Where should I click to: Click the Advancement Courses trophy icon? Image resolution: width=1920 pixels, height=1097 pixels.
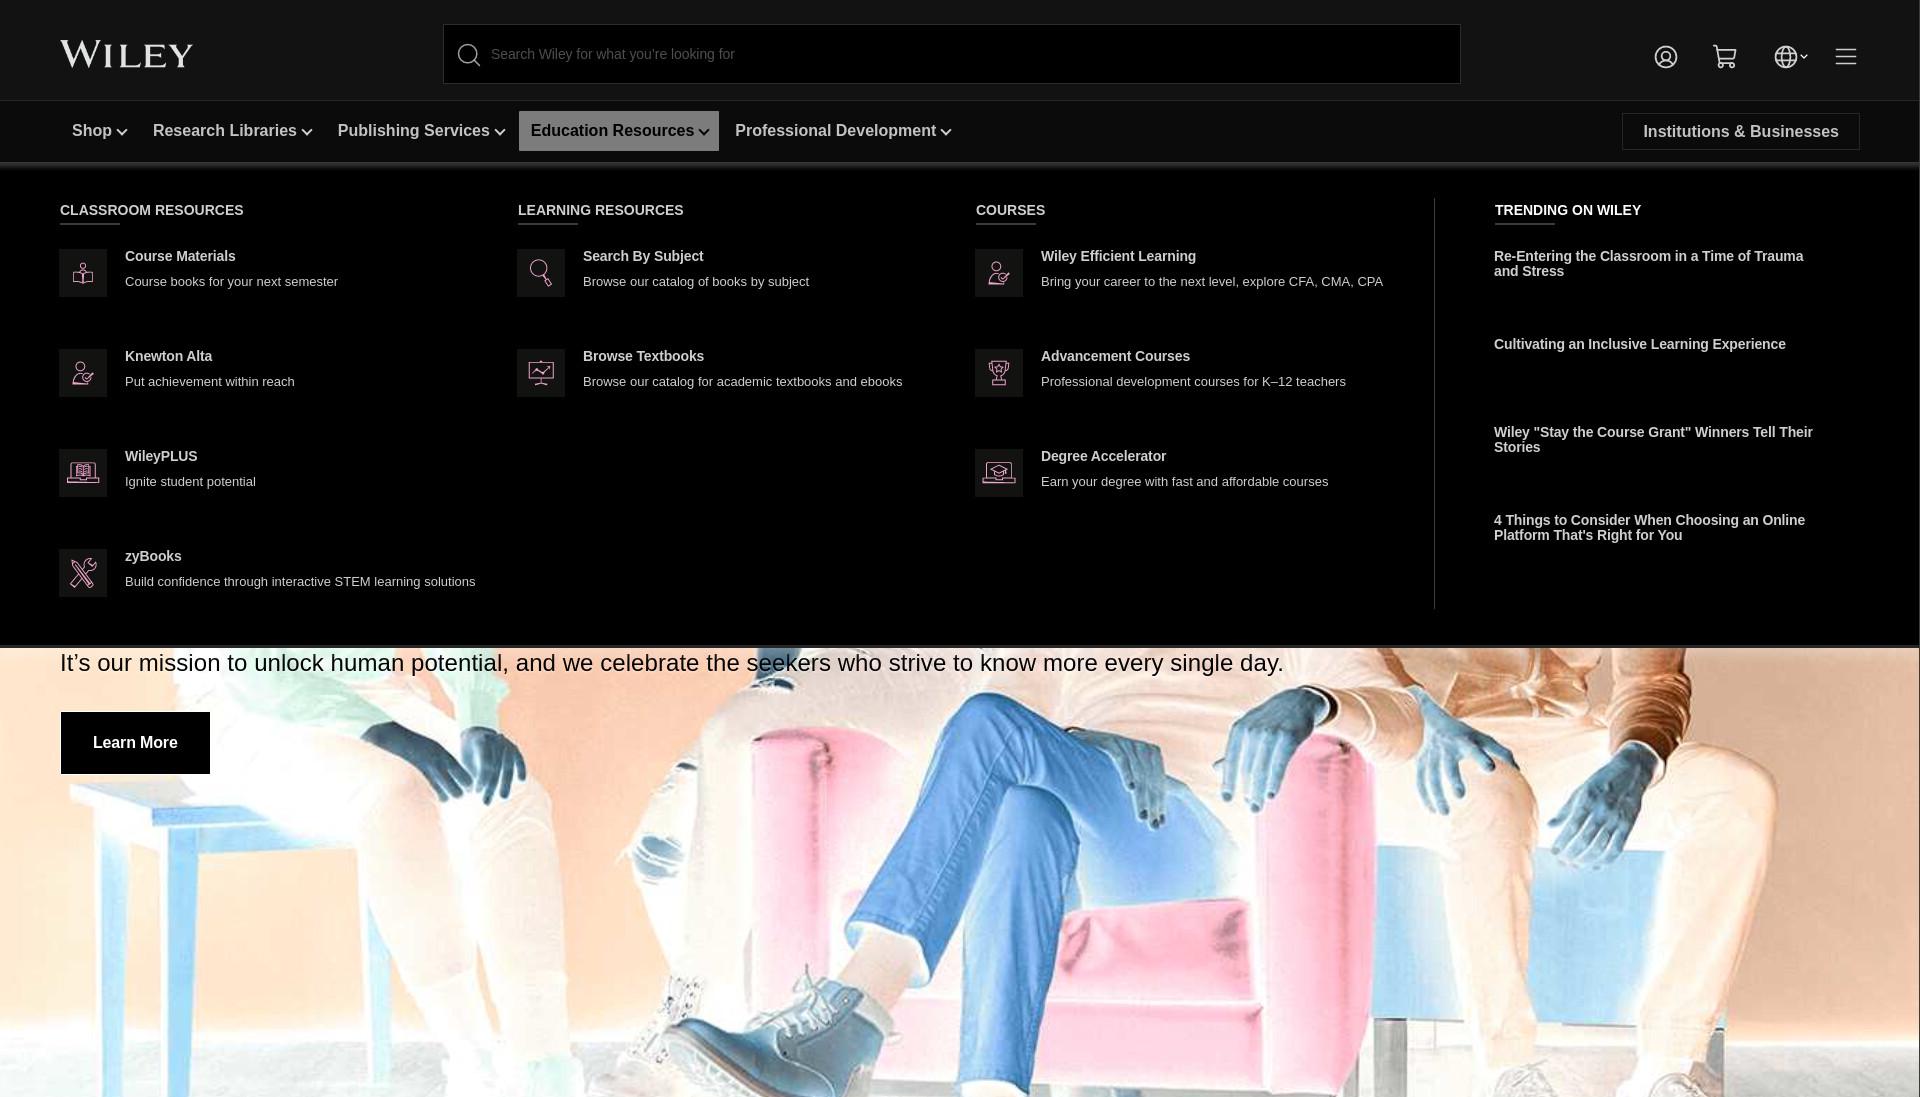(x=999, y=373)
